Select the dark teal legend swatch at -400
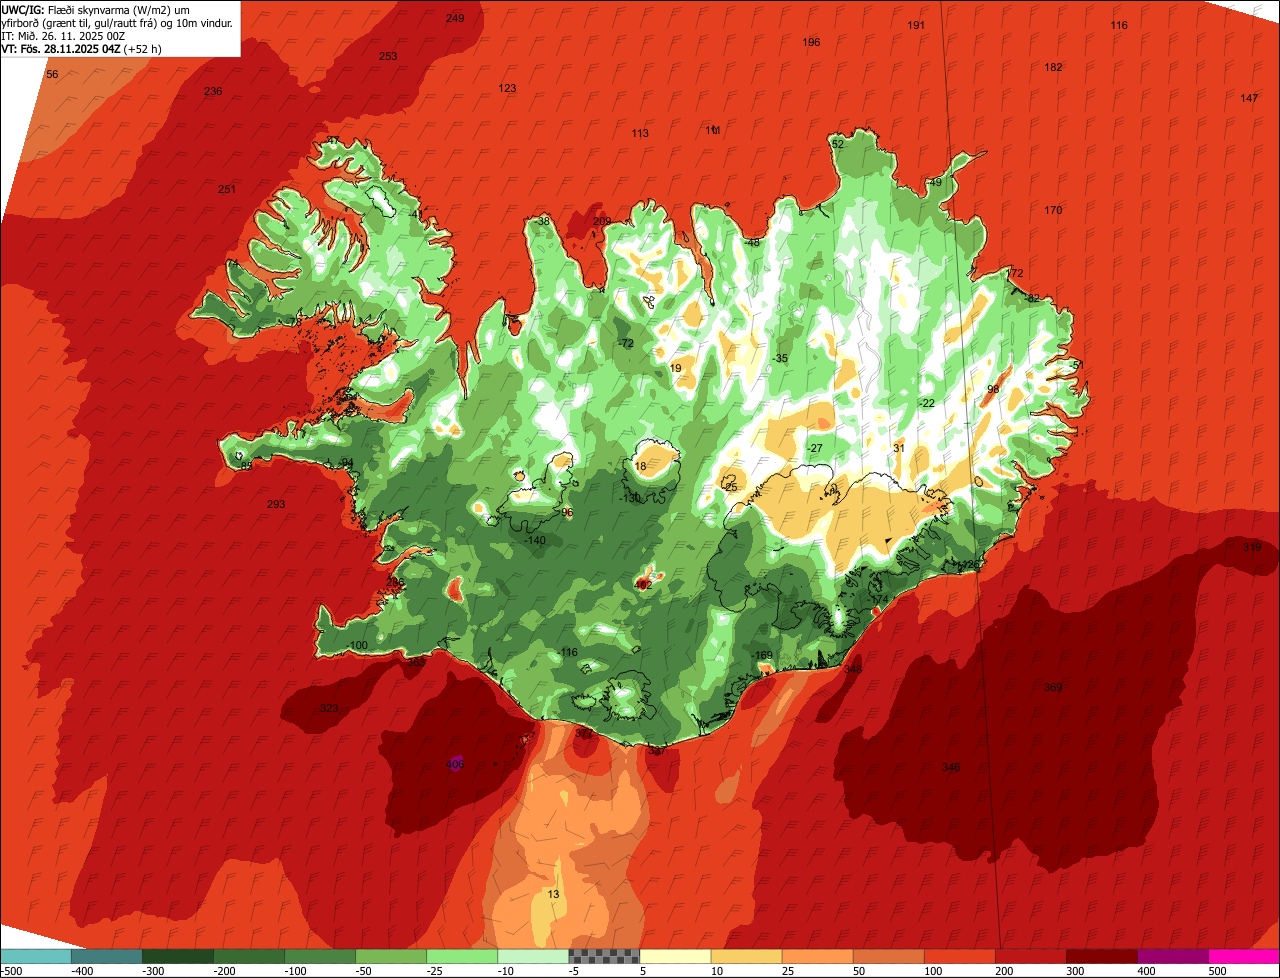Image resolution: width=1280 pixels, height=978 pixels. (x=106, y=955)
